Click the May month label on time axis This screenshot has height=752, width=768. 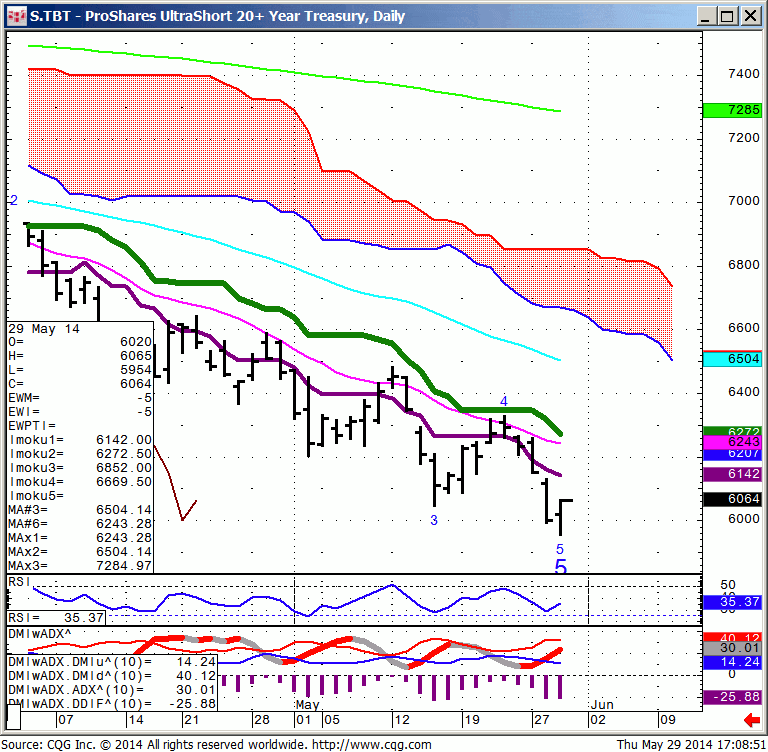coord(308,705)
